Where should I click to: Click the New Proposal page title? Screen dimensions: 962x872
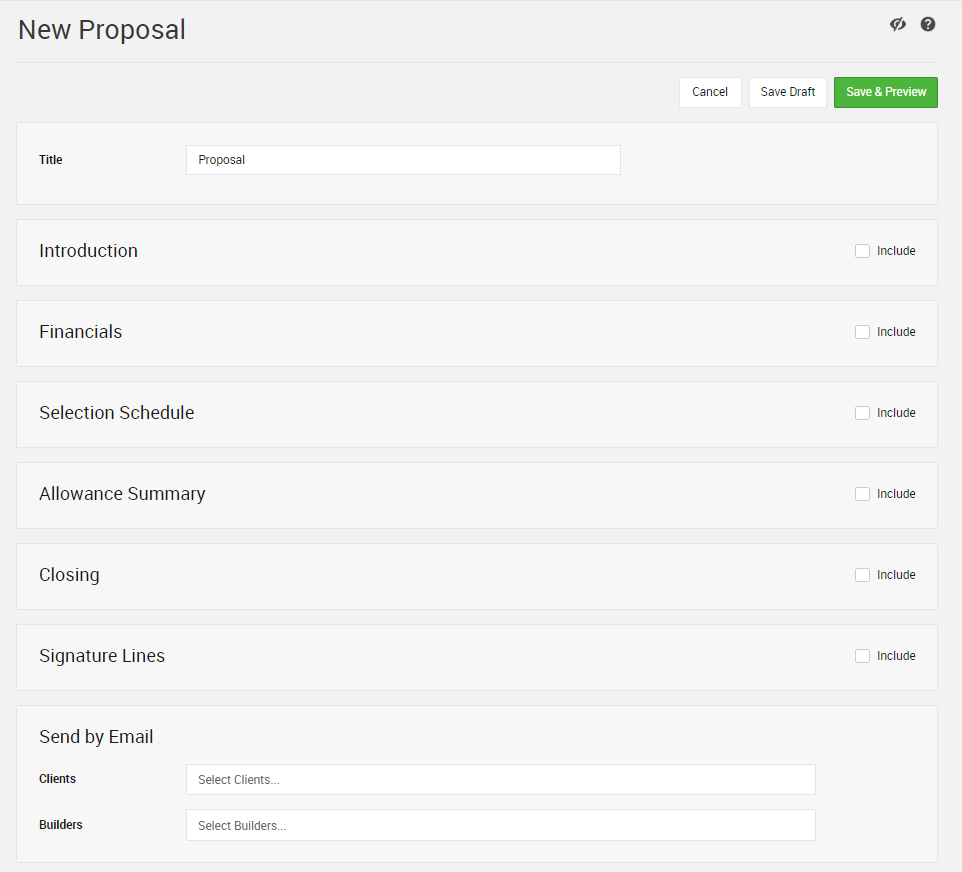click(102, 29)
